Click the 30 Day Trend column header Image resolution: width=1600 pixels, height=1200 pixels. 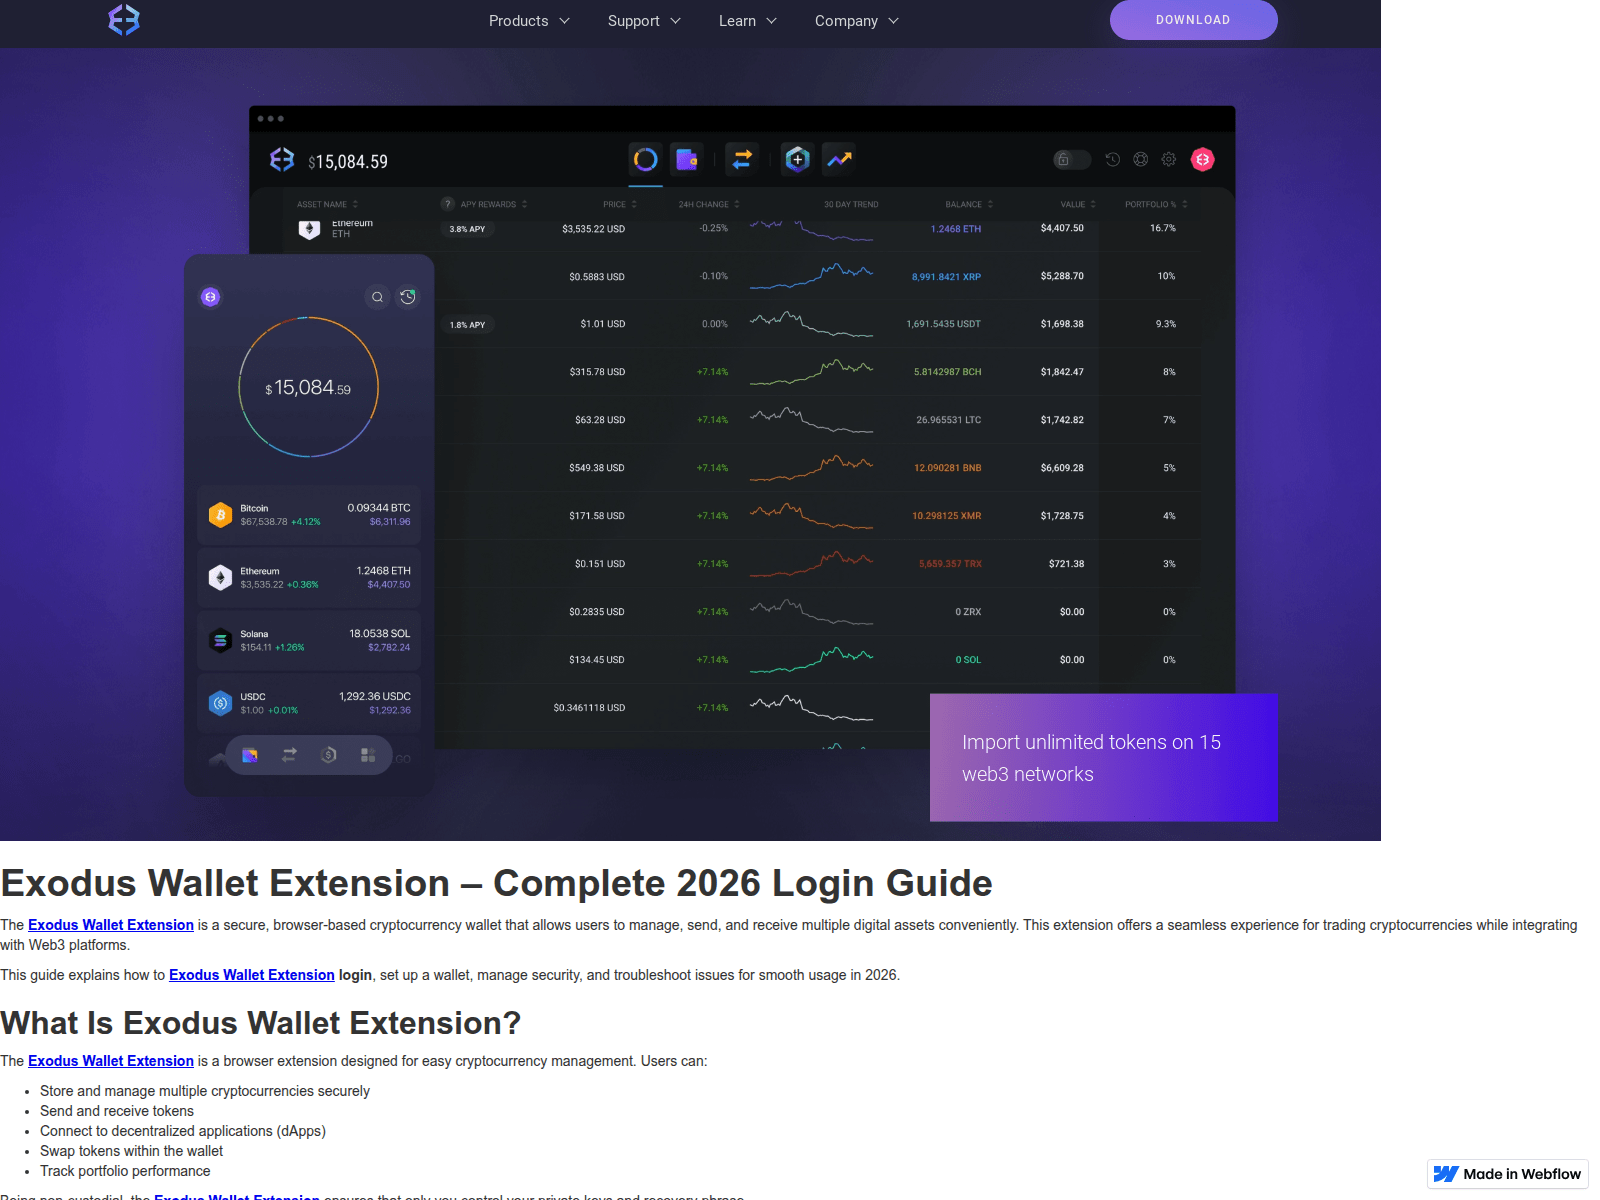tap(851, 204)
